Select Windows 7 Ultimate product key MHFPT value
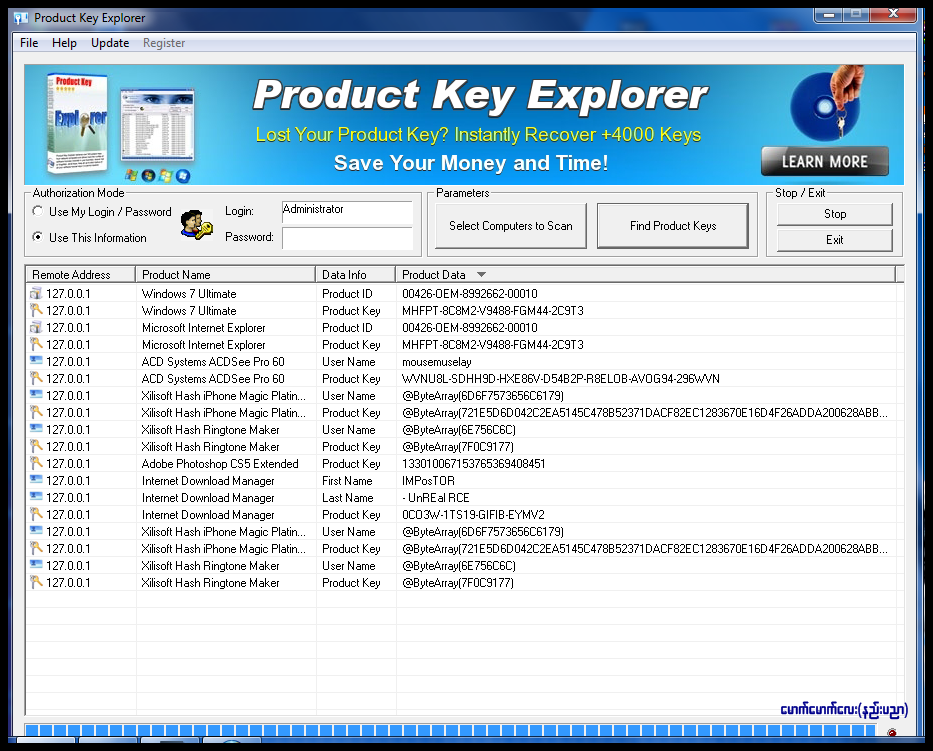 pyautogui.click(x=493, y=311)
